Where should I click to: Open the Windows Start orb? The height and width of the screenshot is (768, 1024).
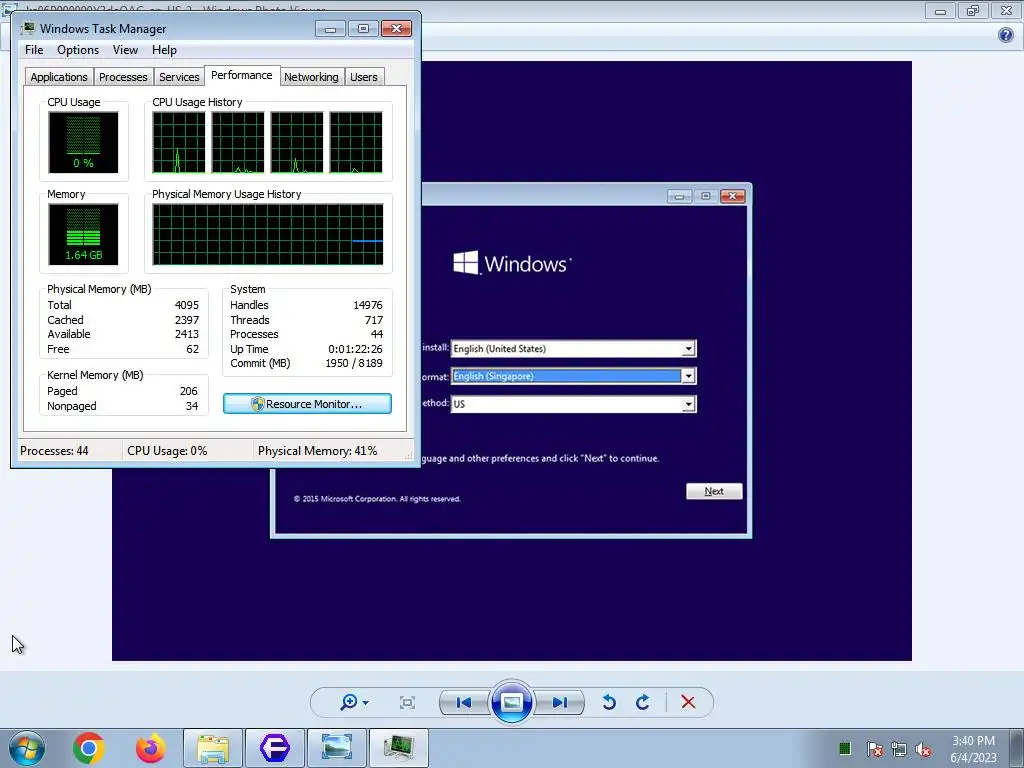27,748
